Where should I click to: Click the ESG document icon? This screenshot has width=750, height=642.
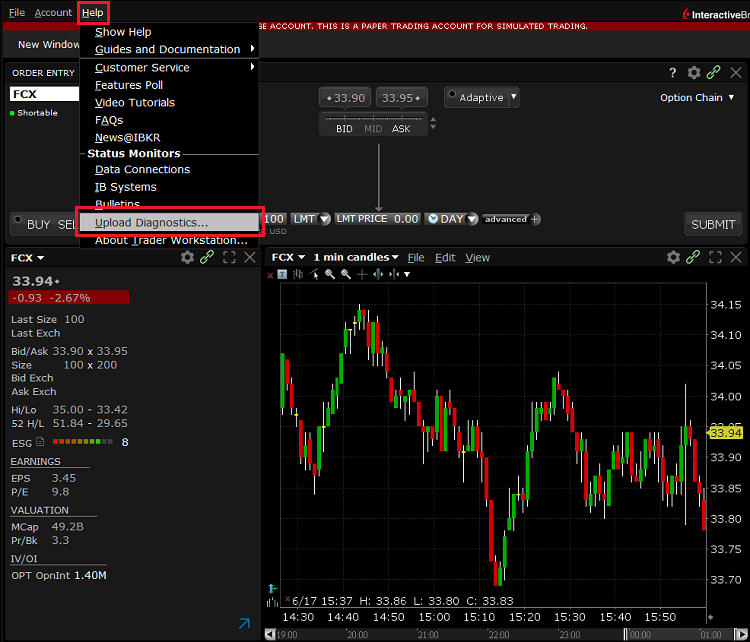[x=40, y=442]
